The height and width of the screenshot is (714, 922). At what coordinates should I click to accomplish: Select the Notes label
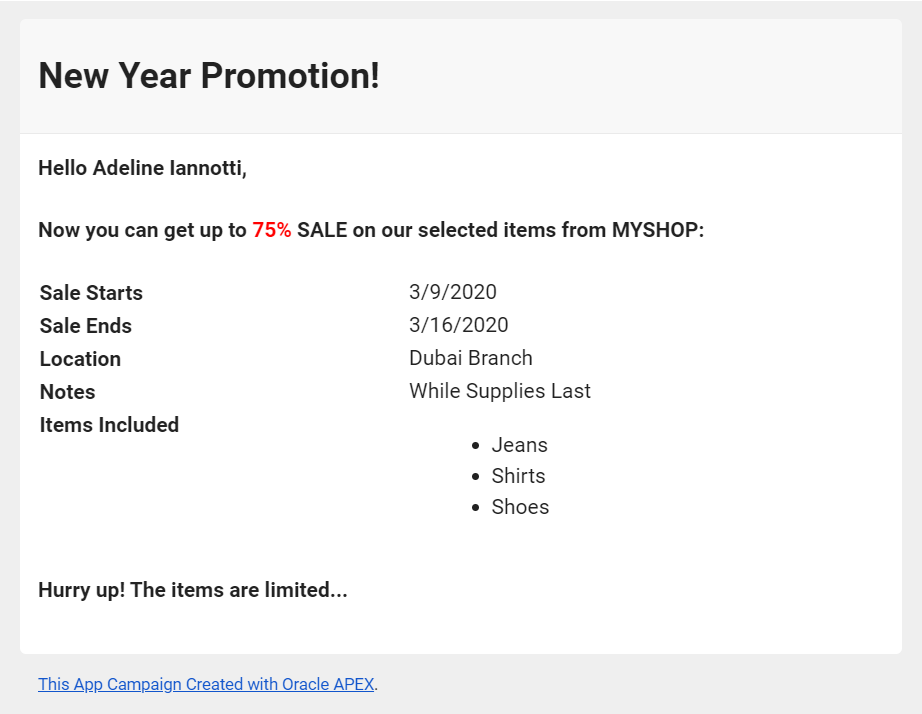coord(67,392)
